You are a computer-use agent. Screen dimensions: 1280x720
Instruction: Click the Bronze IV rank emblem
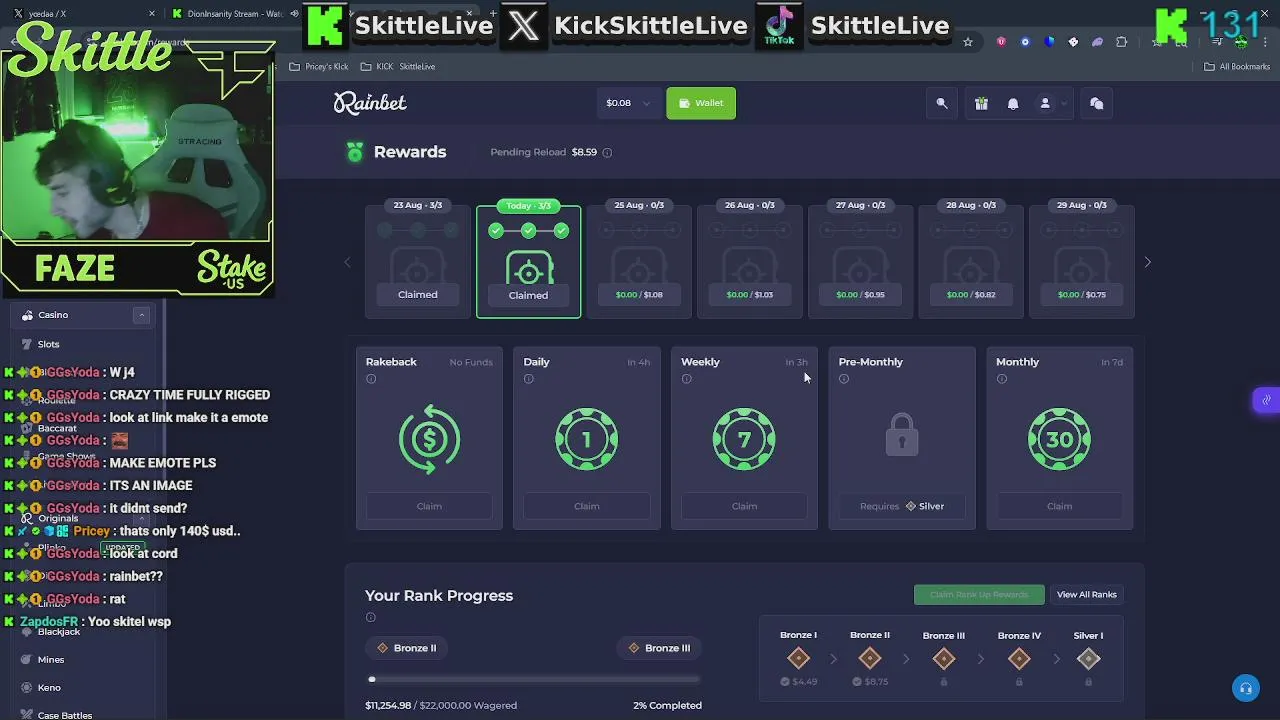[1019, 658]
